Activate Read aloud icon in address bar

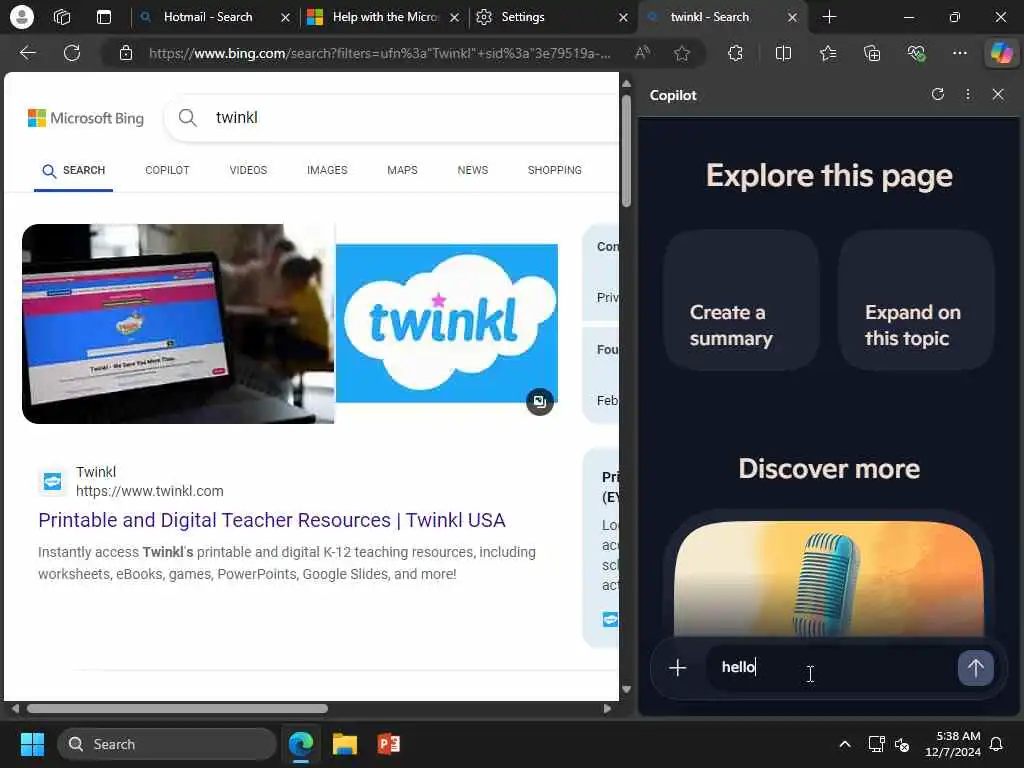[643, 53]
